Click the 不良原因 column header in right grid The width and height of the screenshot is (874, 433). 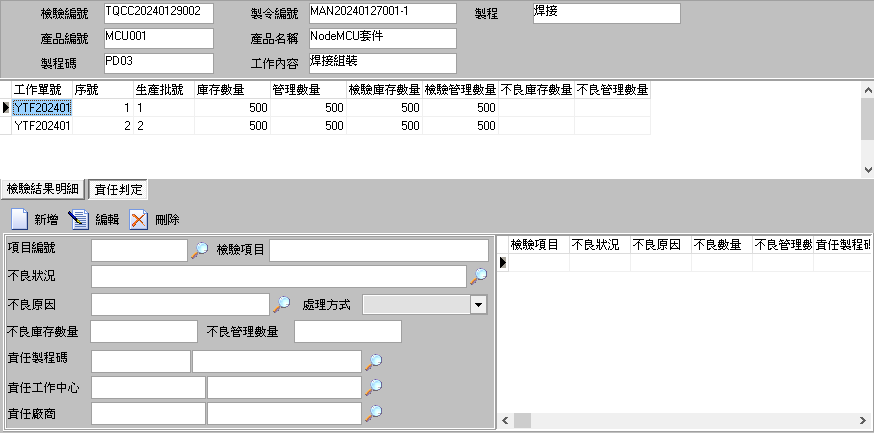[661, 245]
